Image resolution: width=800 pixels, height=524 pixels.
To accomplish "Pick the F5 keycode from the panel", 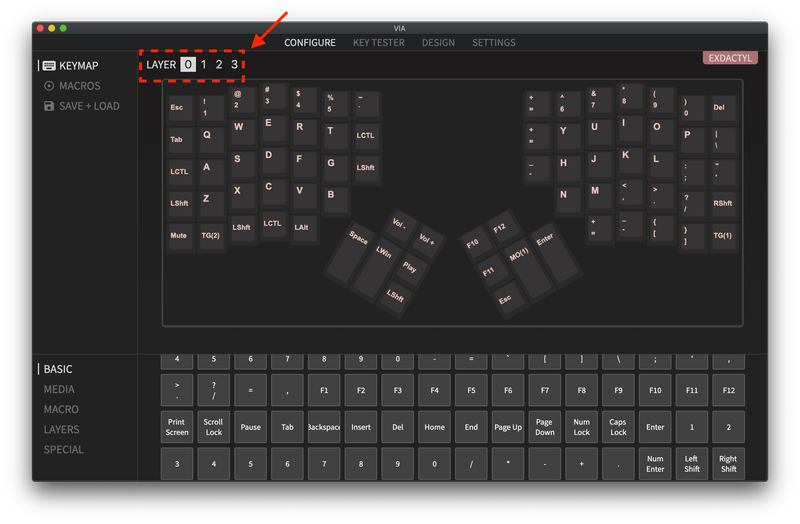I will 471,390.
